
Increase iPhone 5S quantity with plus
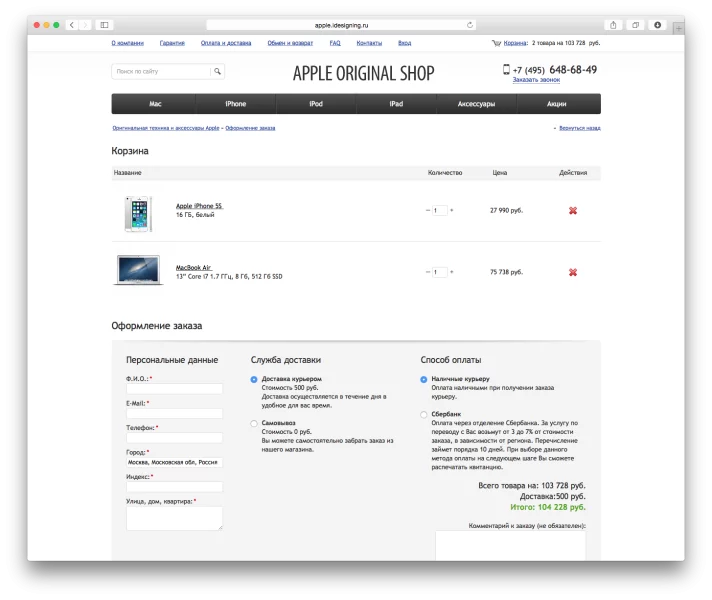pos(451,210)
